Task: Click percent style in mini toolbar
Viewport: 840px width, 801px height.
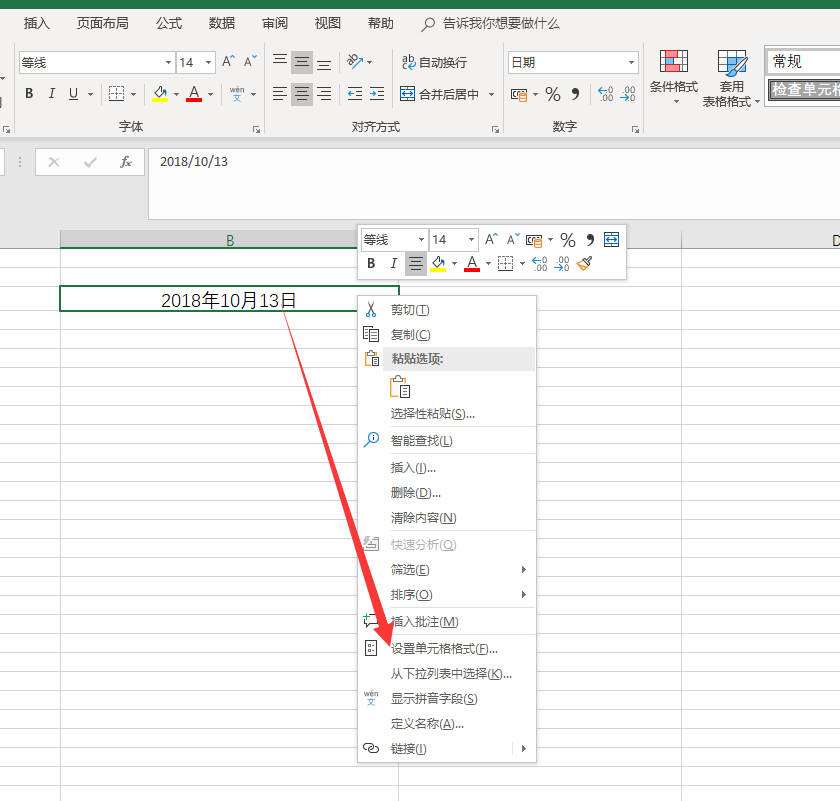Action: (568, 239)
